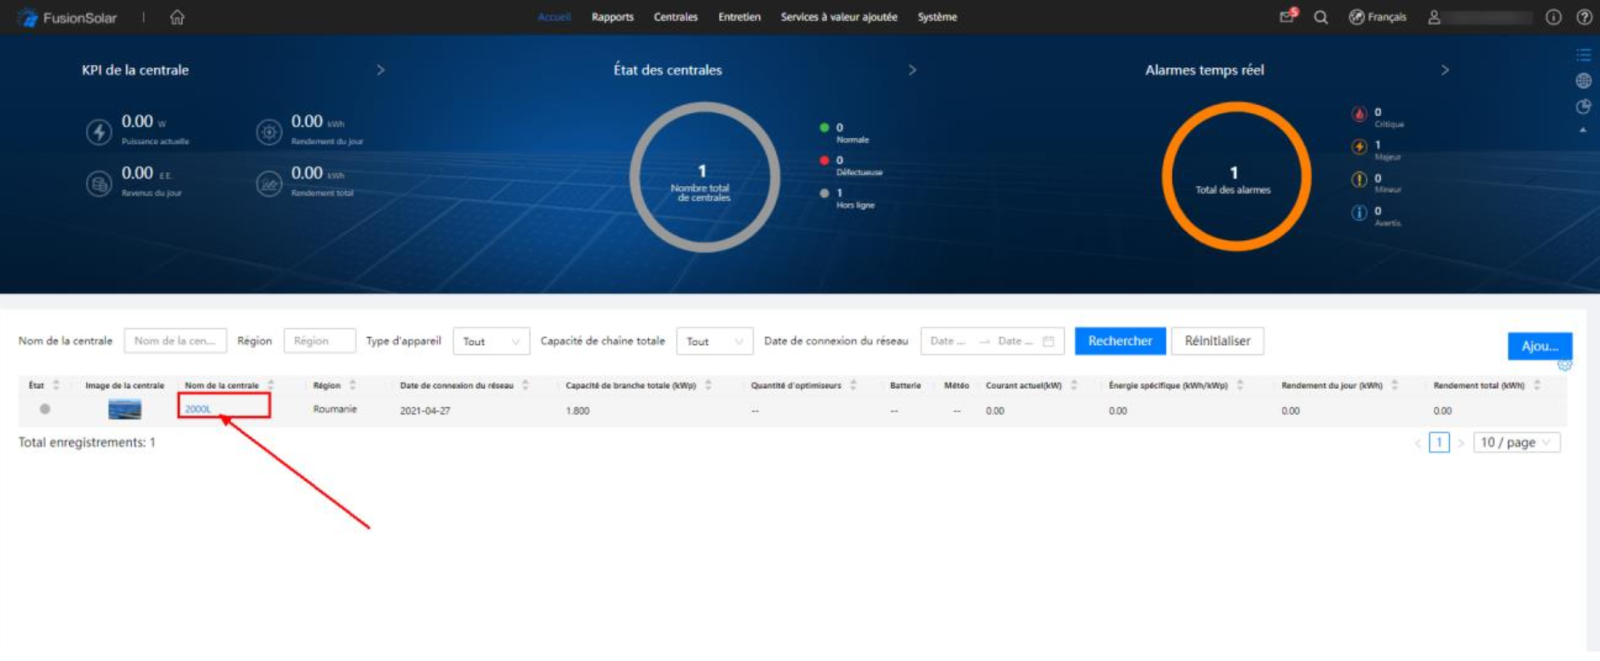Open table column settings gear icon
Image resolution: width=1600 pixels, height=661 pixels.
point(1564,365)
